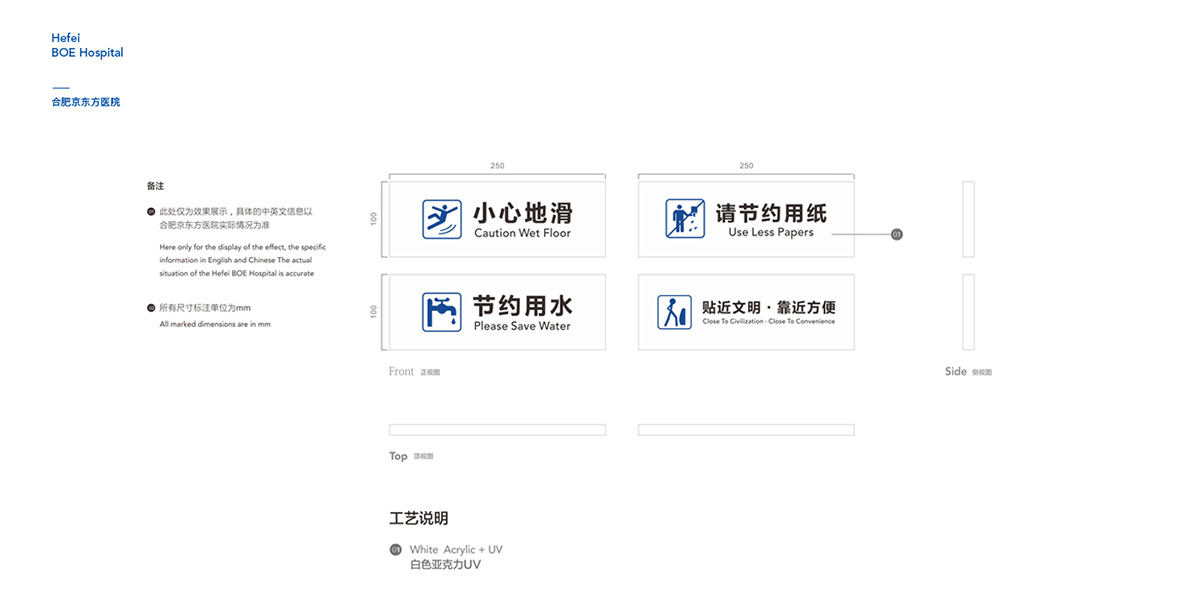Toggle the Please Save Water sign panel

click(x=497, y=311)
